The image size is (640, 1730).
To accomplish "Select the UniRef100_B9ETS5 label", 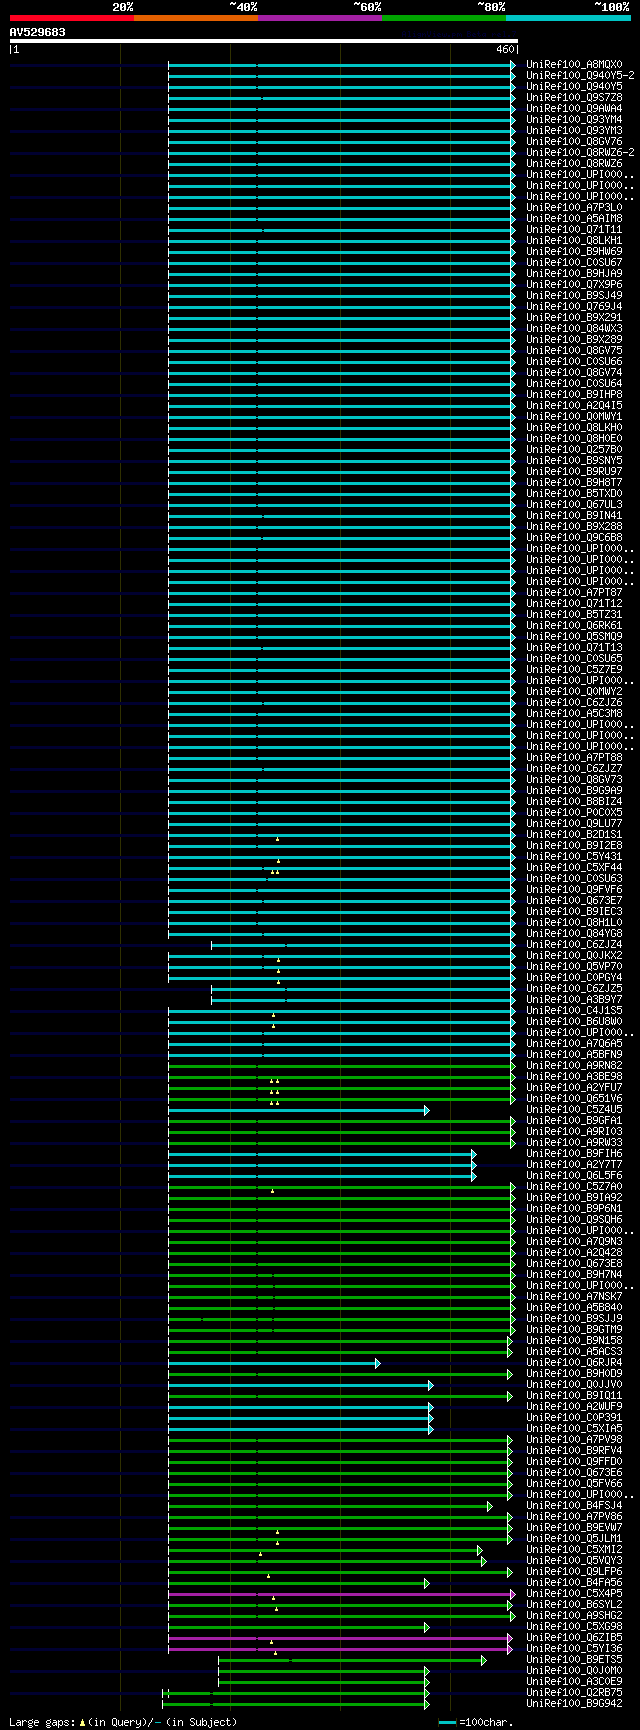I will [x=573, y=1660].
